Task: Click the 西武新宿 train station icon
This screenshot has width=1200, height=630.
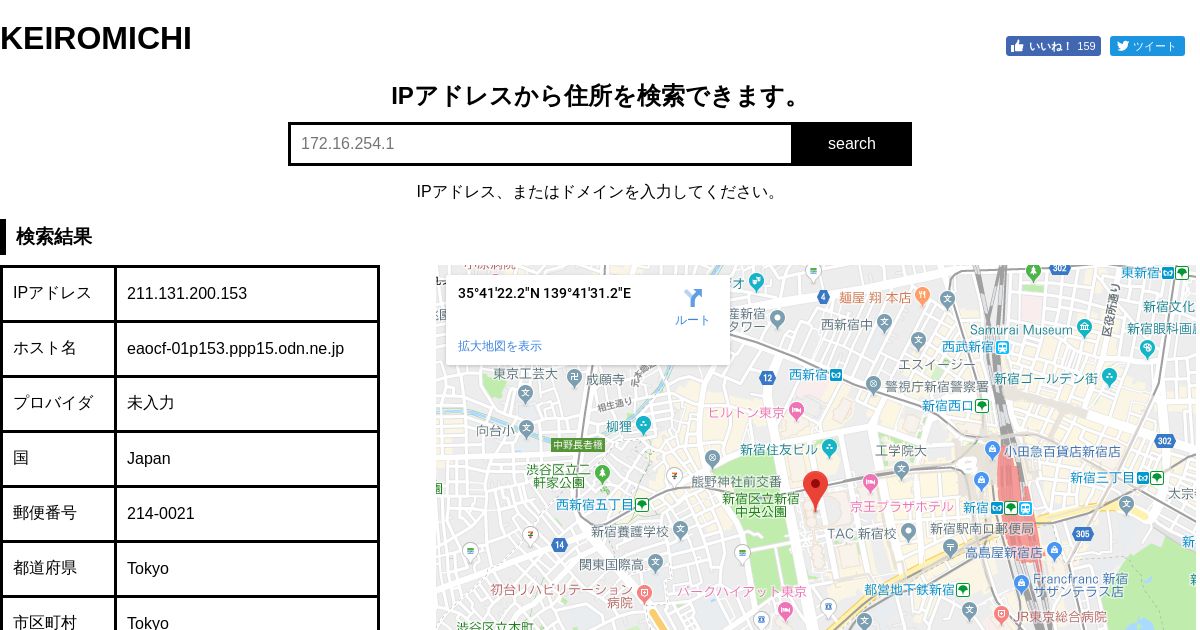Action: click(1002, 346)
